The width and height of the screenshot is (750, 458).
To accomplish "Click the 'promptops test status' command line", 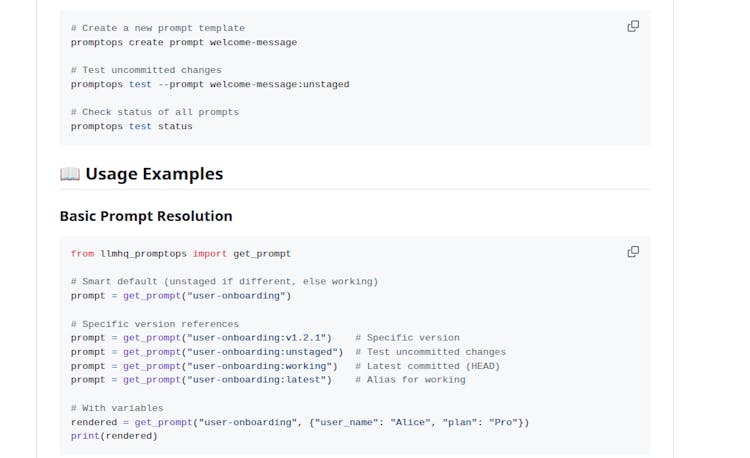I will pyautogui.click(x=131, y=126).
